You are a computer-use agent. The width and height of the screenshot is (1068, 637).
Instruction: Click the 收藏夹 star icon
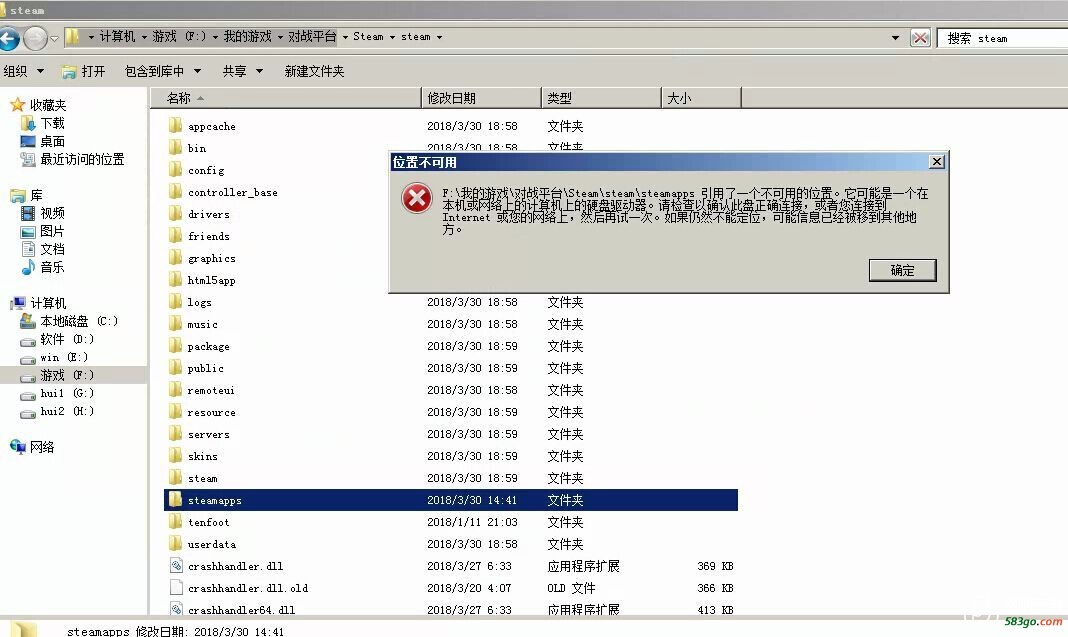17,104
